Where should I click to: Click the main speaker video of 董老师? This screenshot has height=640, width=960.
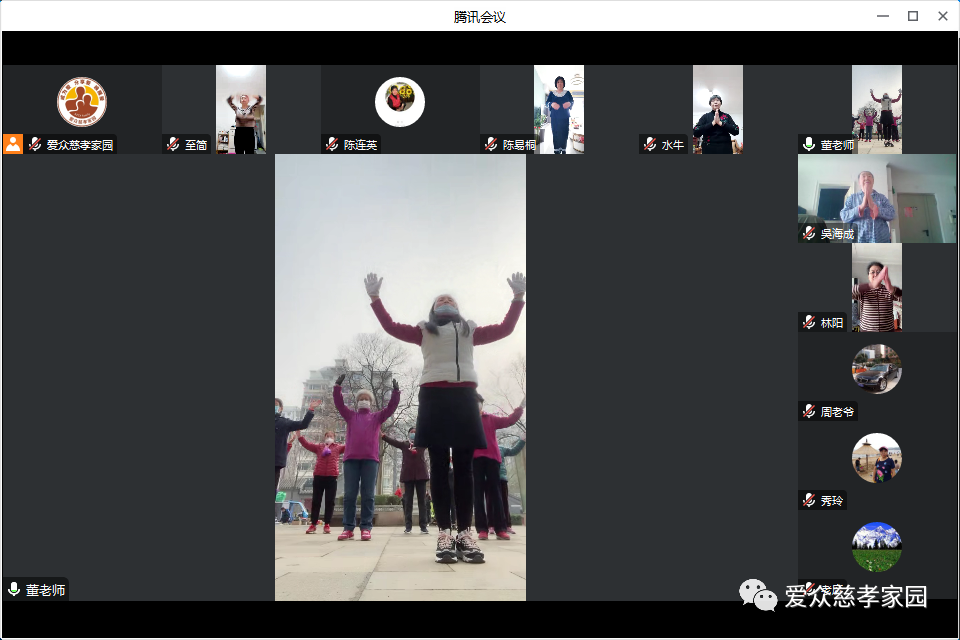click(x=400, y=377)
